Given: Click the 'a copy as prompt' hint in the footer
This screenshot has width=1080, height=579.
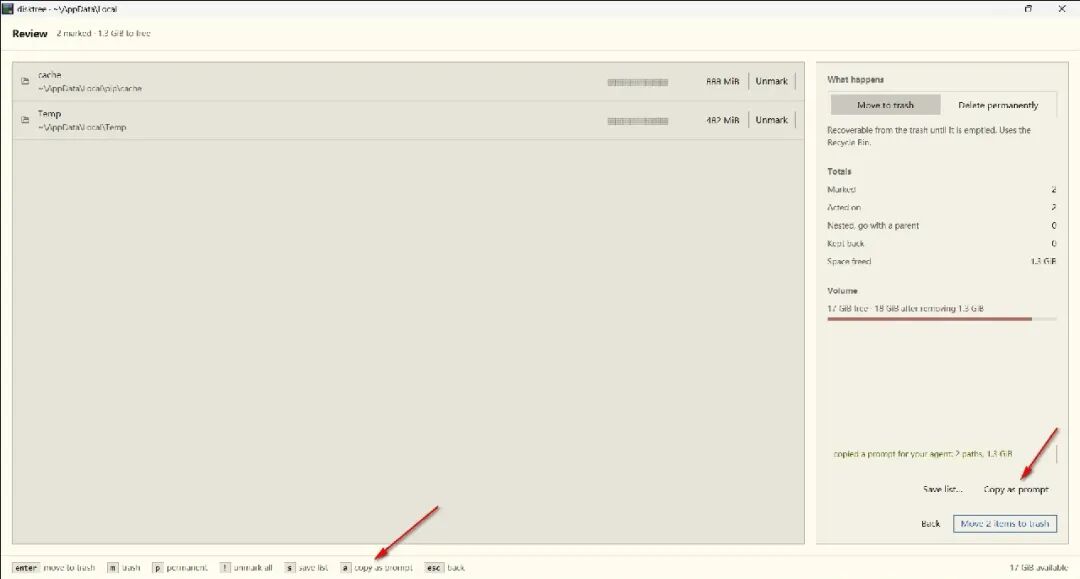Looking at the screenshot, I should (x=377, y=567).
